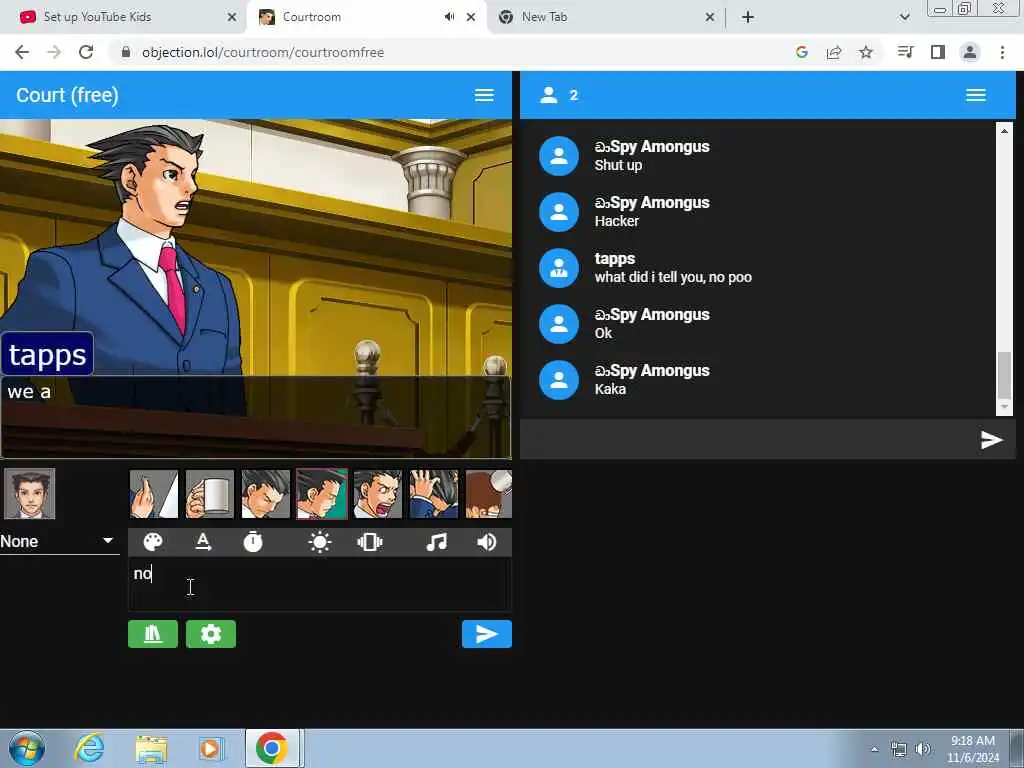Add a screen flash effect
The width and height of the screenshot is (1024, 768).
pos(320,542)
